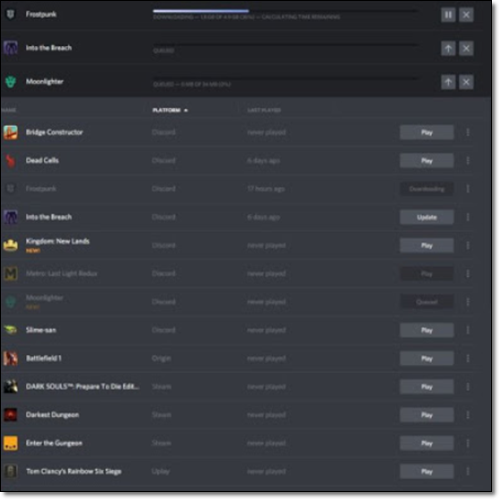The image size is (500, 500).
Task: Click the Uplay platform label for Rainbow Six
Action: click(161, 472)
